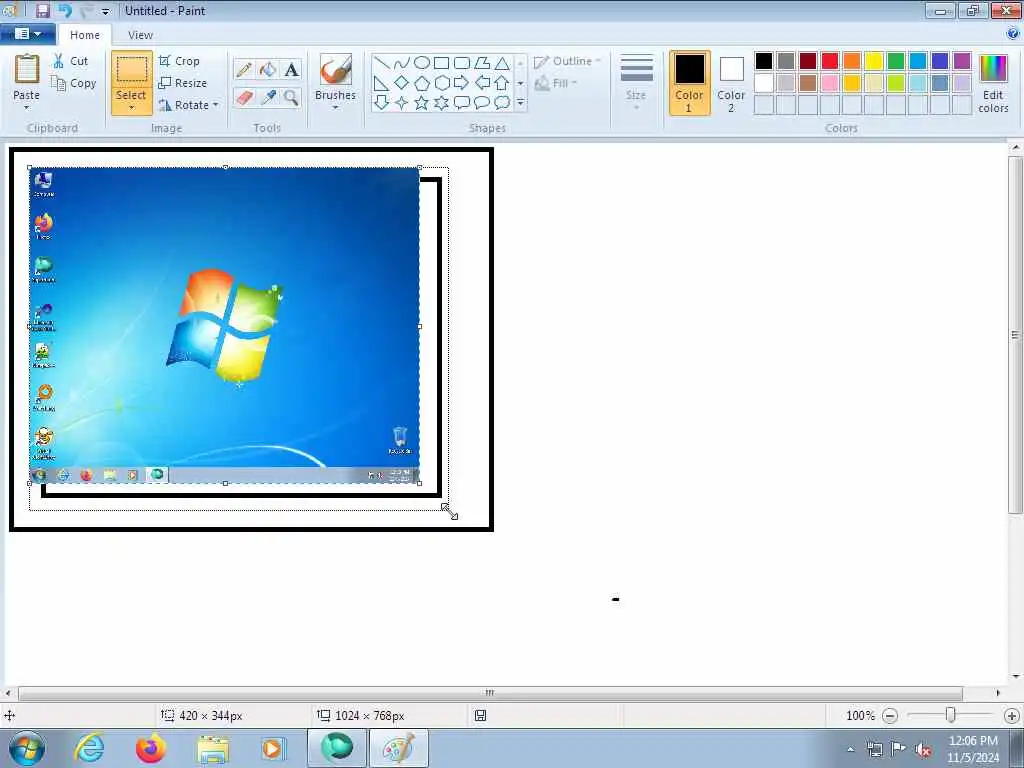Open the Select dropdown arrow

131,108
